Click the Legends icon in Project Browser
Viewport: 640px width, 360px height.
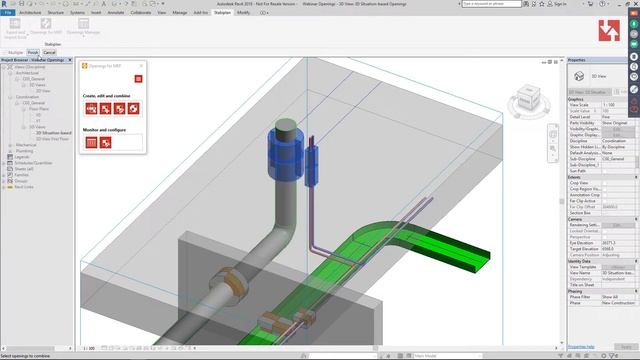(x=10, y=157)
